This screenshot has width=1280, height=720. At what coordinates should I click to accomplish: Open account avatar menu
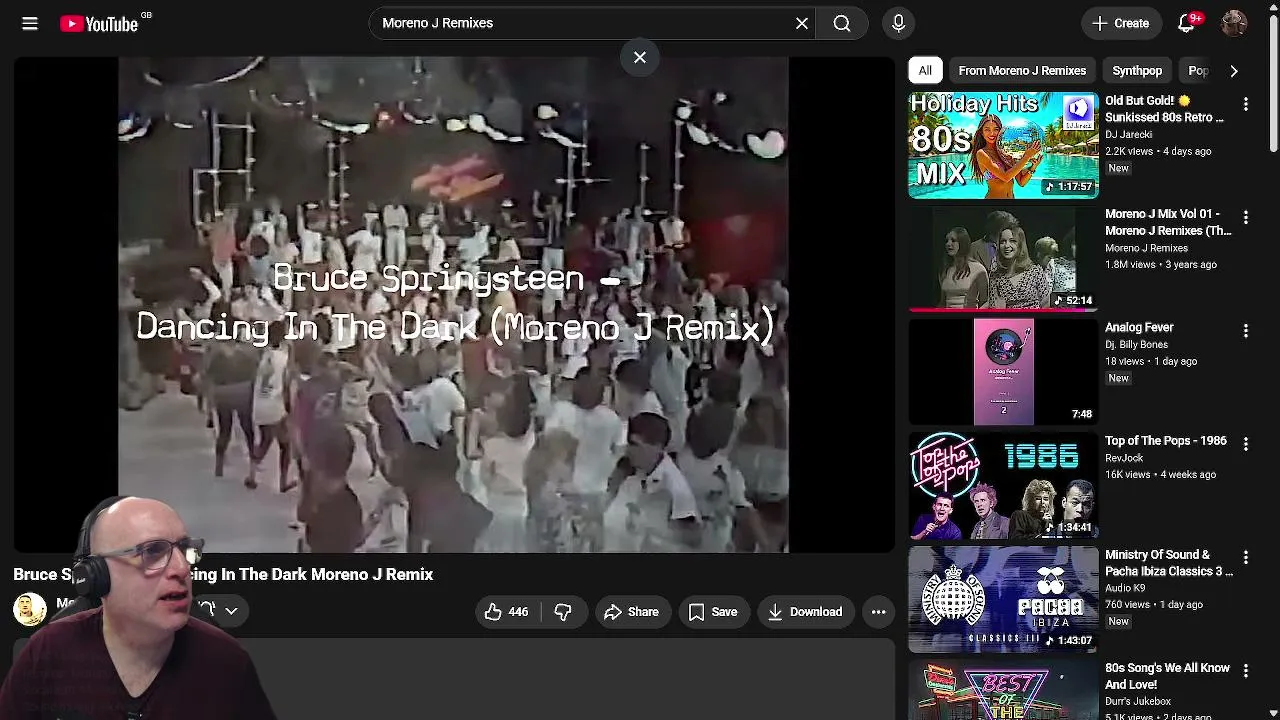pos(1234,23)
